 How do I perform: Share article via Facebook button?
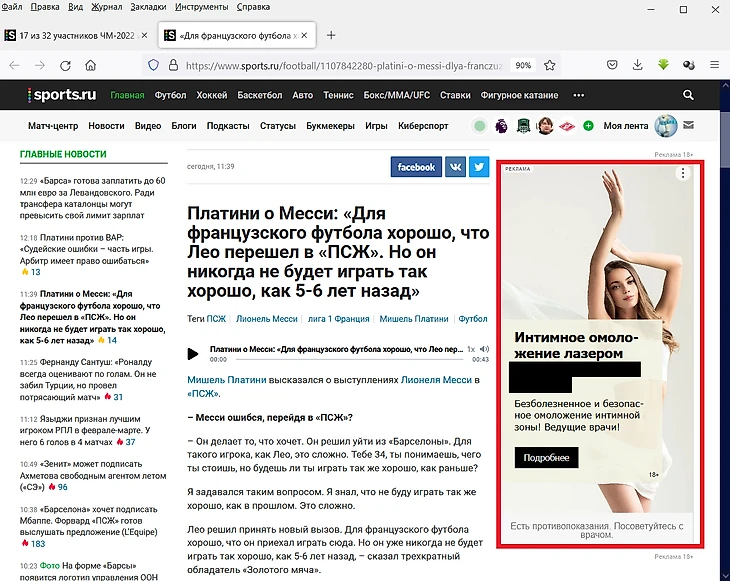(x=416, y=167)
